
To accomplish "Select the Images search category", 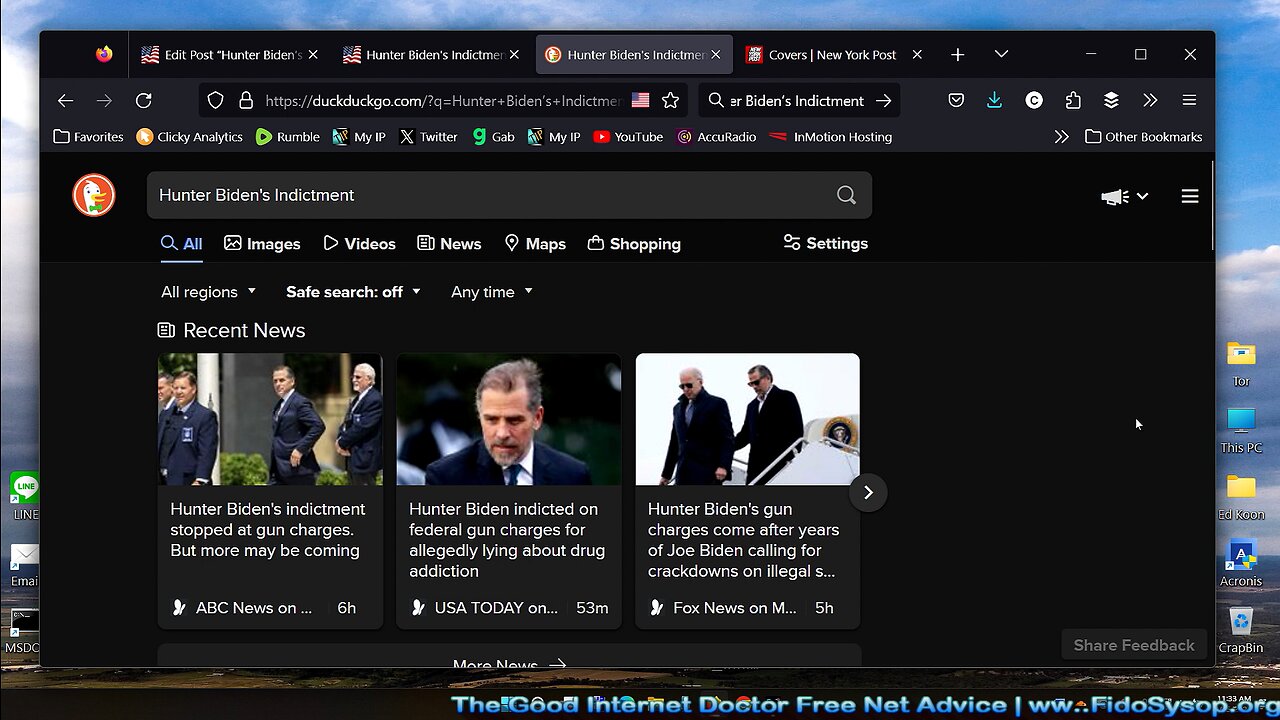I will (x=262, y=244).
